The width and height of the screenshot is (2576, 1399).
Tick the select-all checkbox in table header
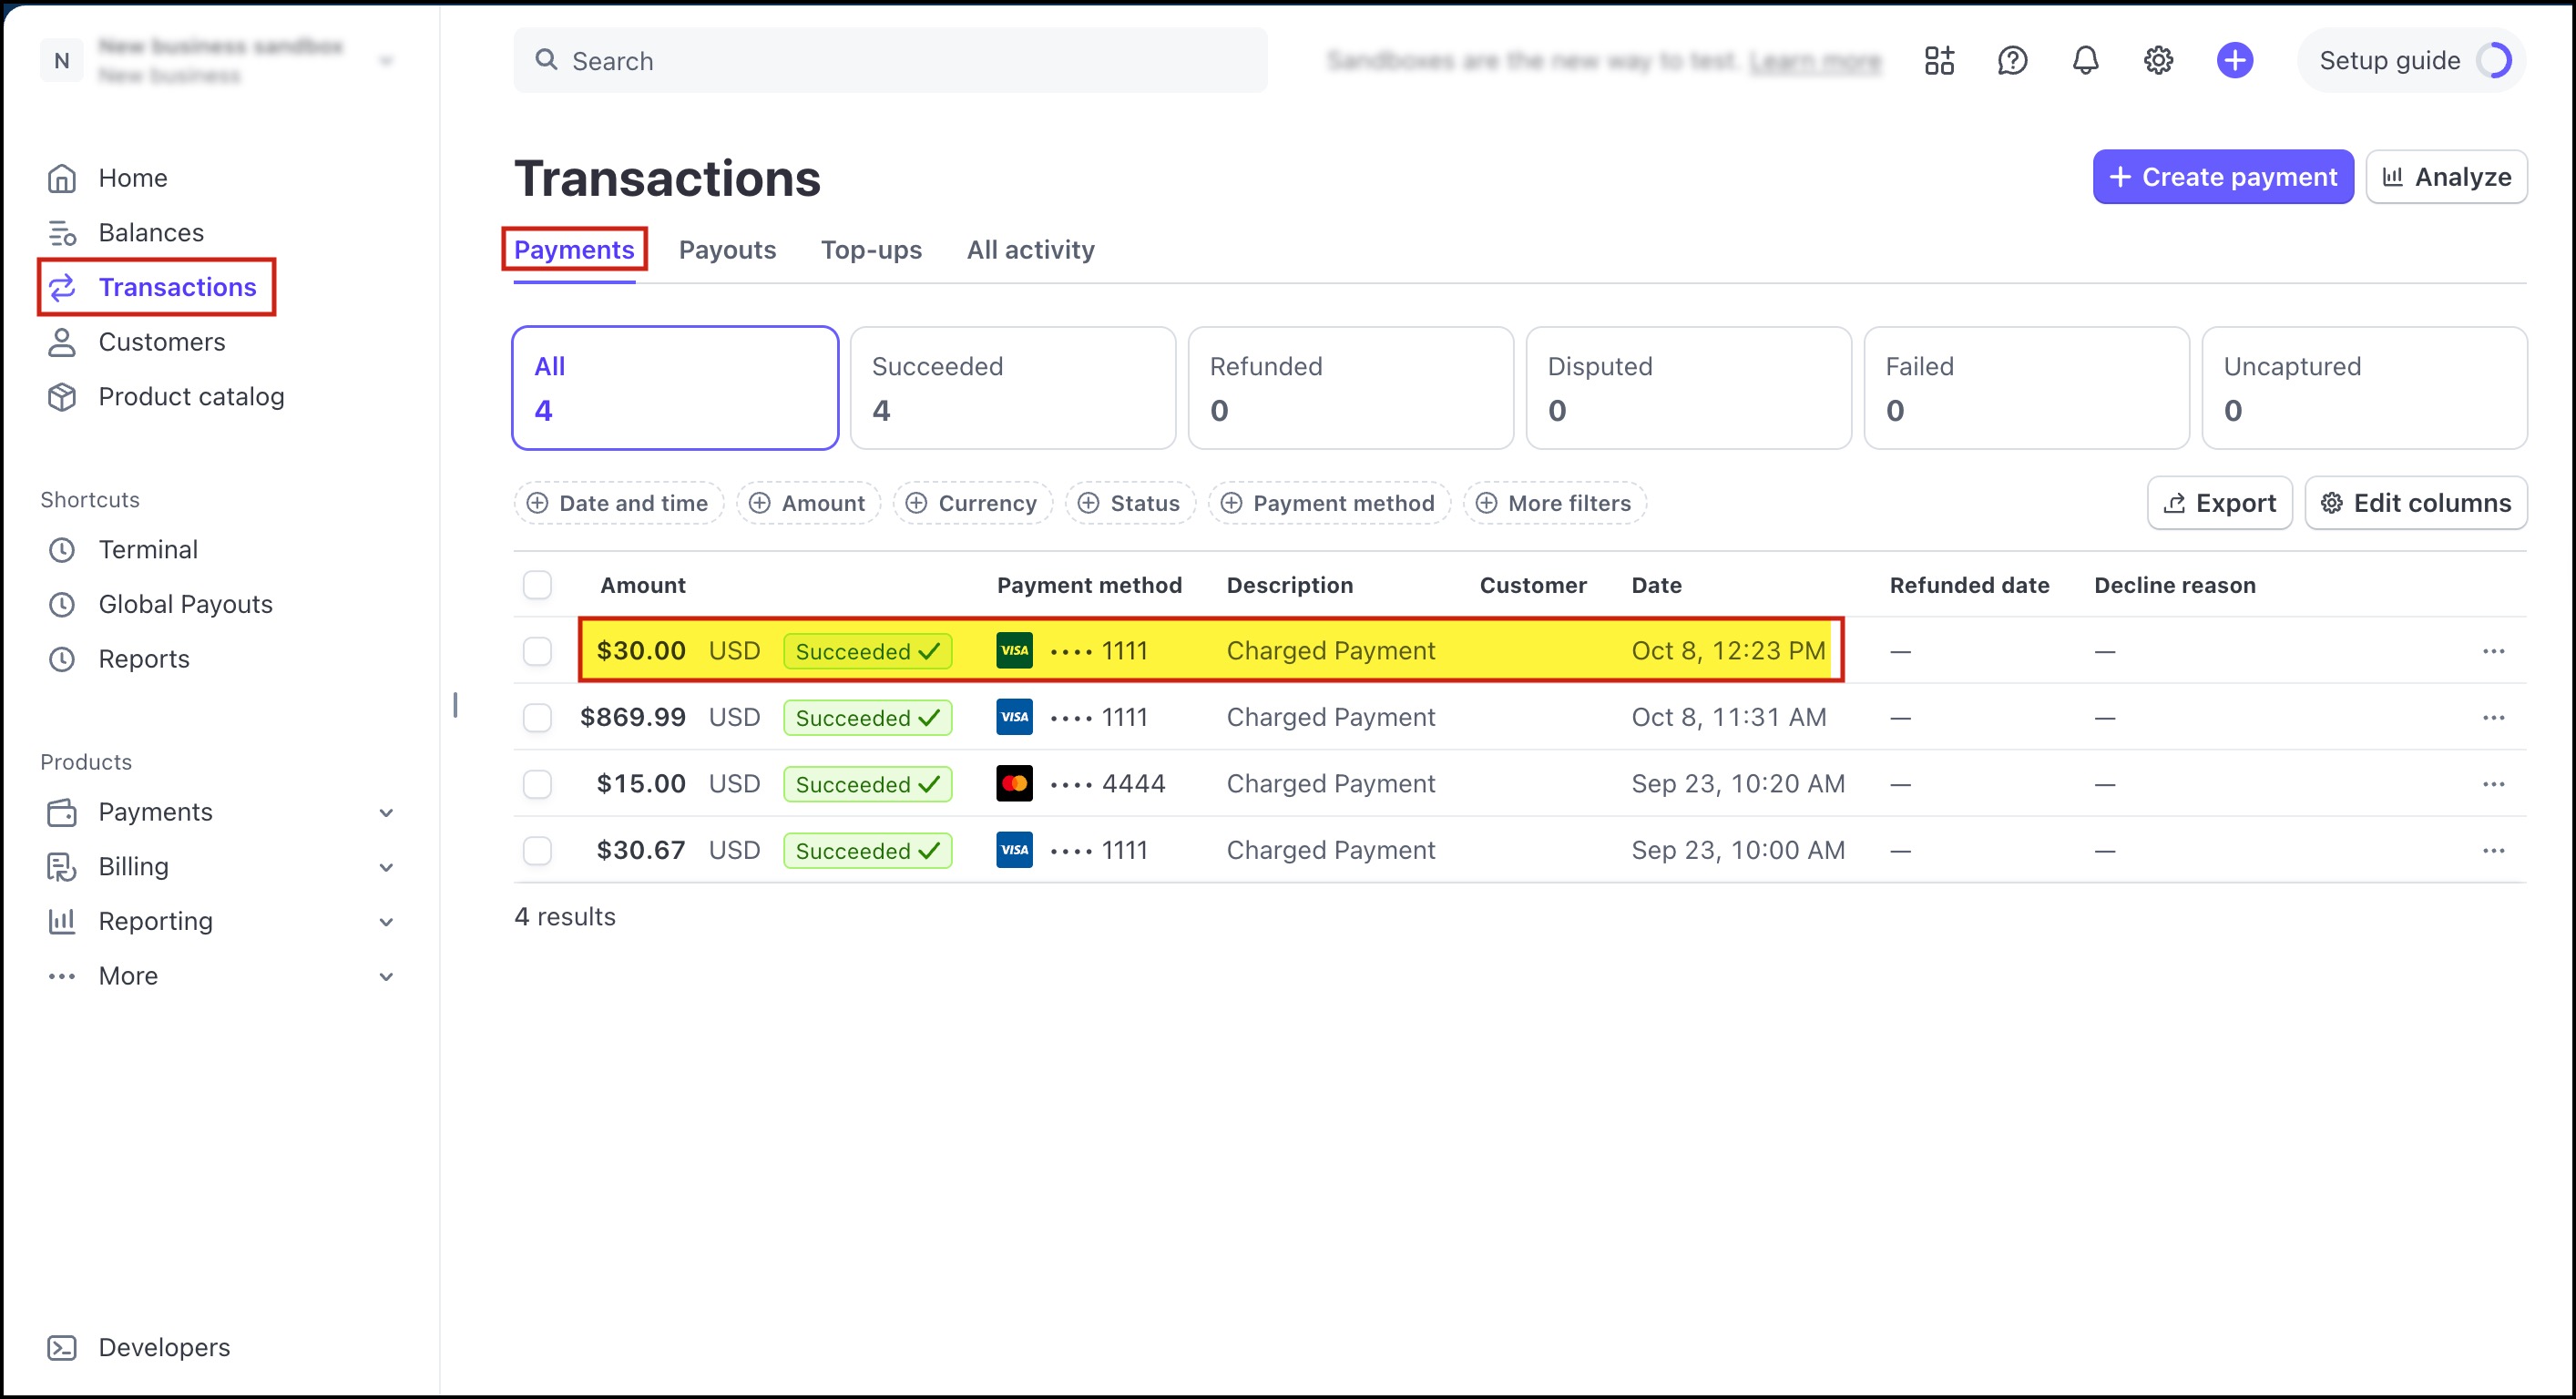tap(538, 585)
